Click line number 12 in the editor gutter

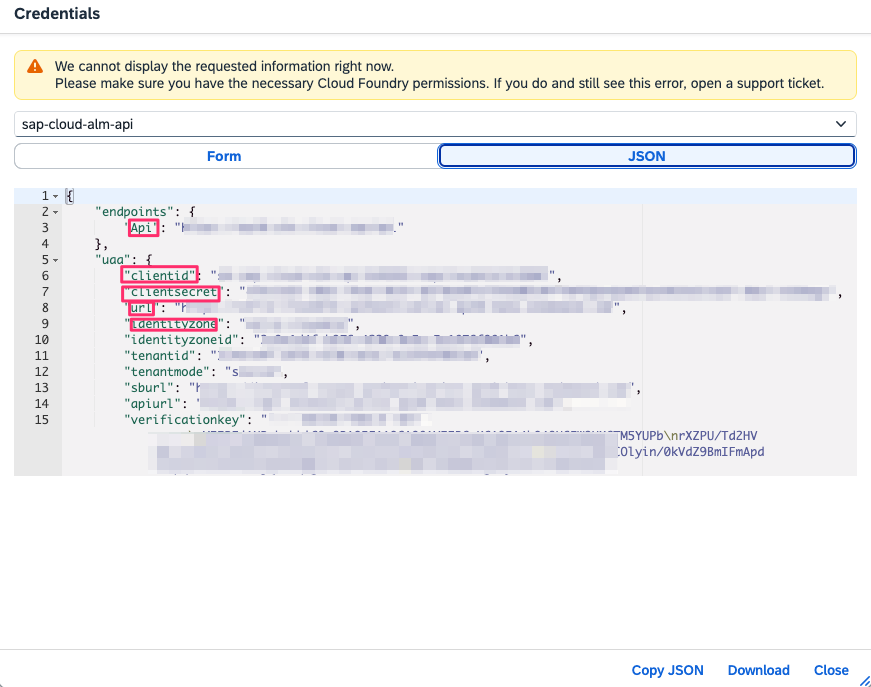click(x=41, y=372)
